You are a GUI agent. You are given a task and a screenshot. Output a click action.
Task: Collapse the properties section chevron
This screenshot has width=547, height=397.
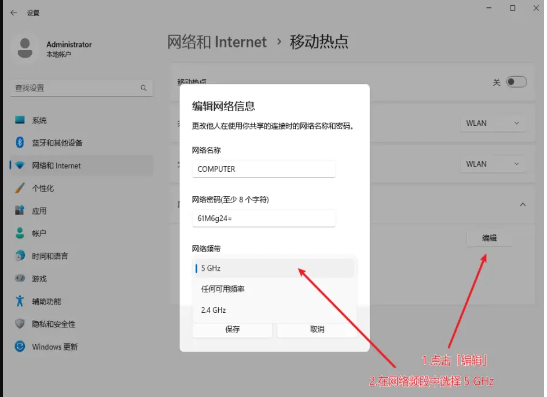pyautogui.click(x=523, y=205)
